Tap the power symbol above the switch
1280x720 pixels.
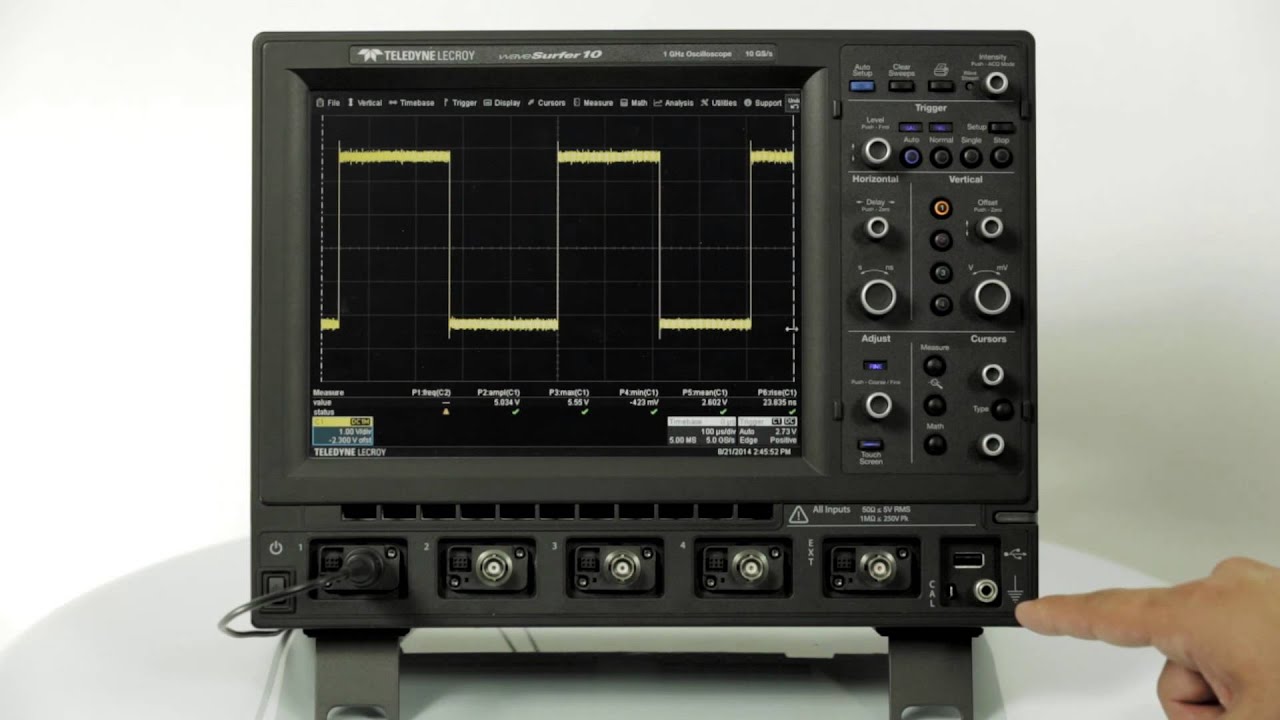point(277,547)
